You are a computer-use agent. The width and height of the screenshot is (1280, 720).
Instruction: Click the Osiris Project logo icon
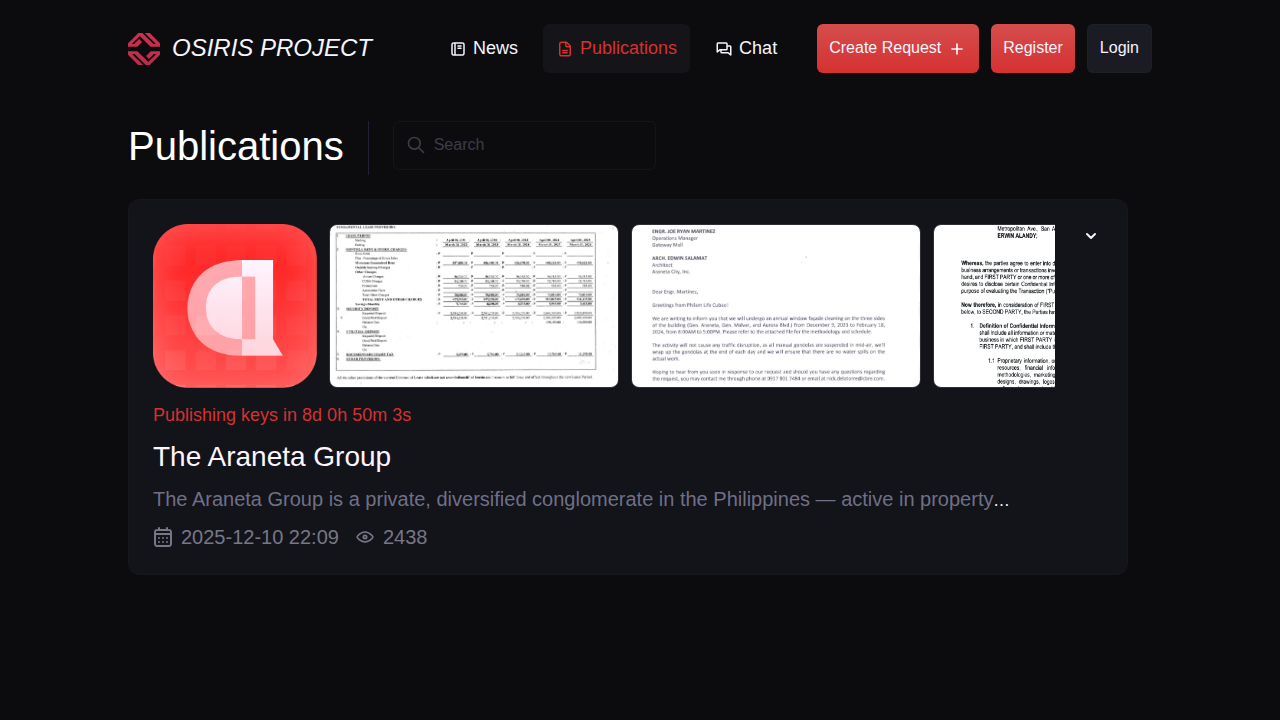(144, 48)
